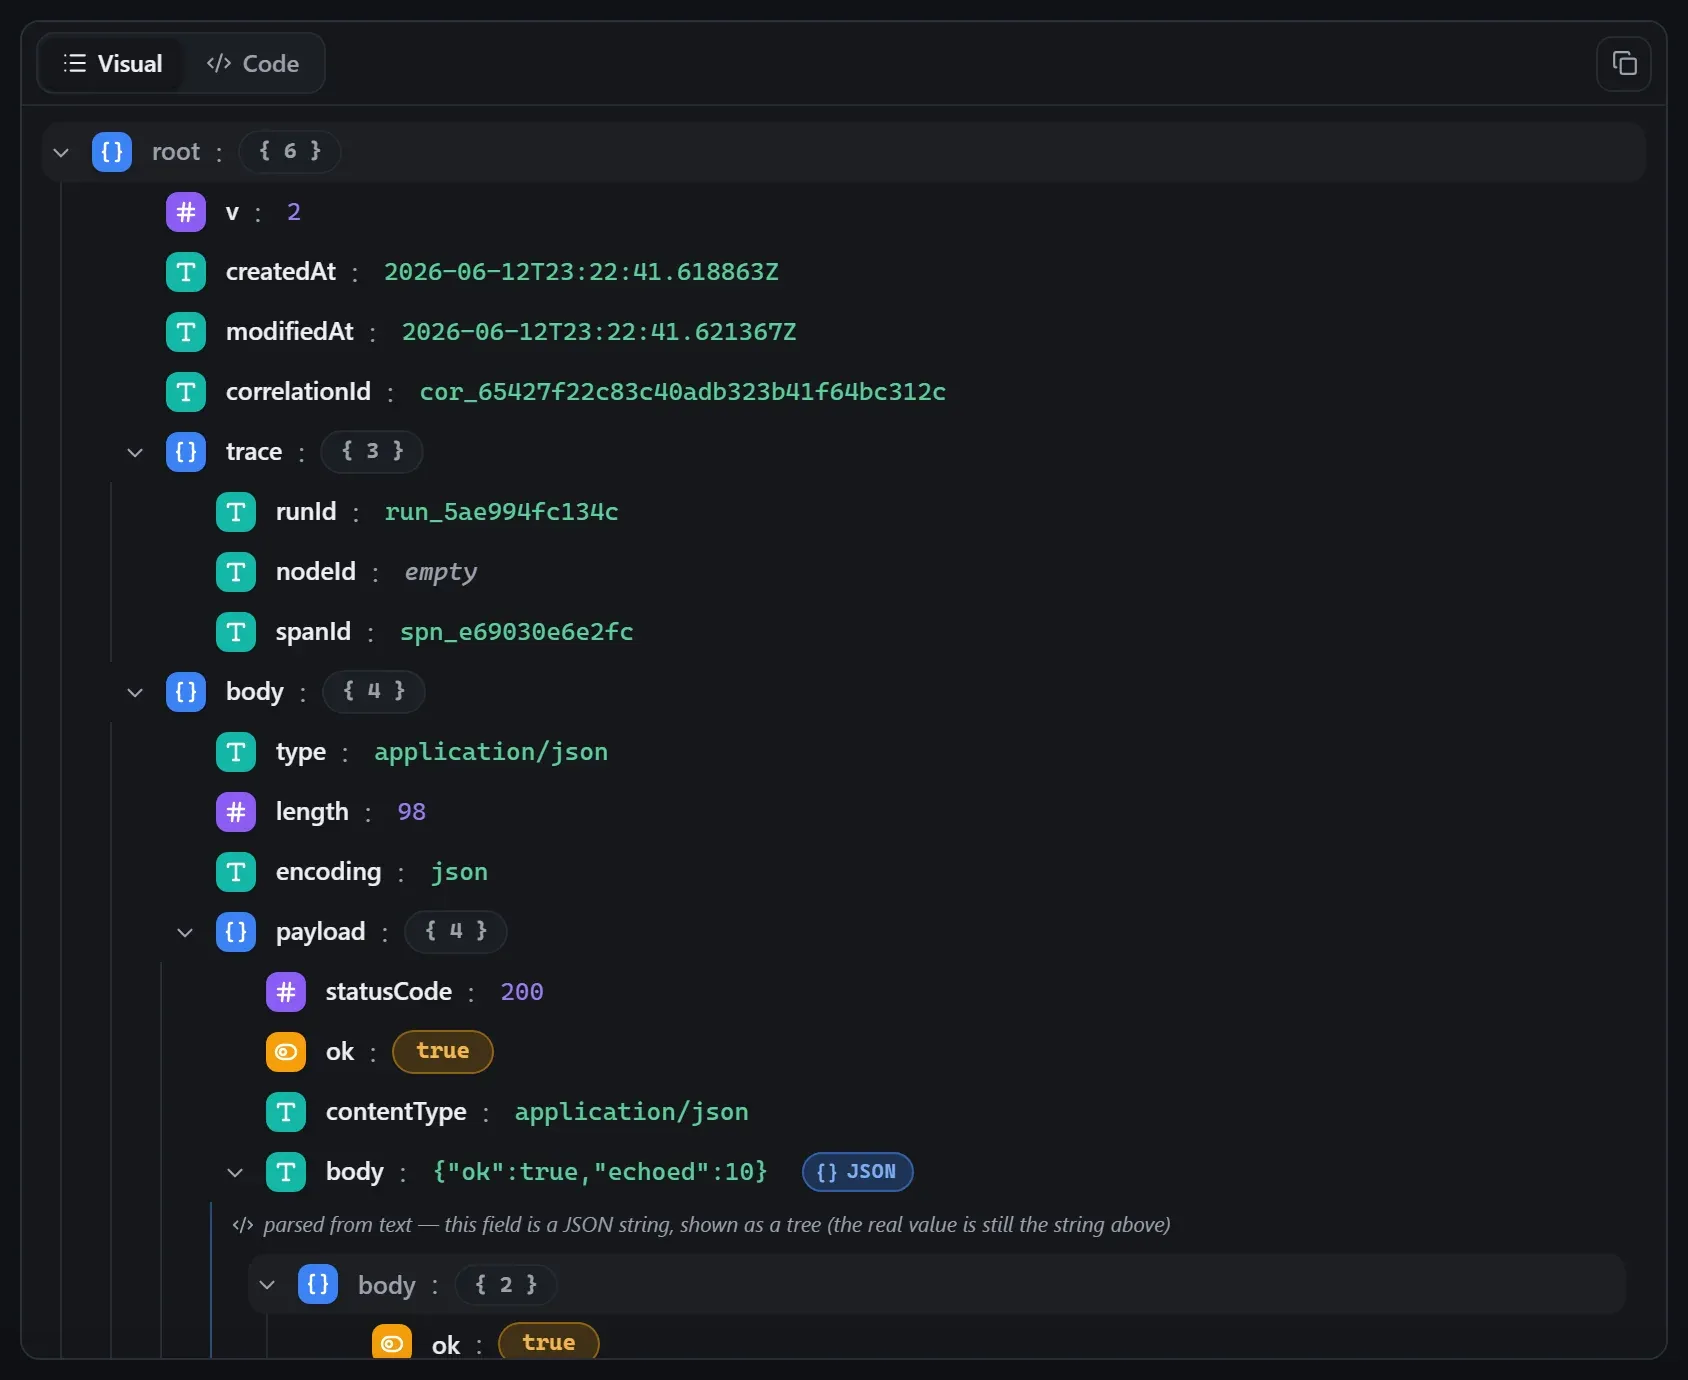Select the statusCode value 200
This screenshot has height=1380, width=1688.
pos(522,992)
